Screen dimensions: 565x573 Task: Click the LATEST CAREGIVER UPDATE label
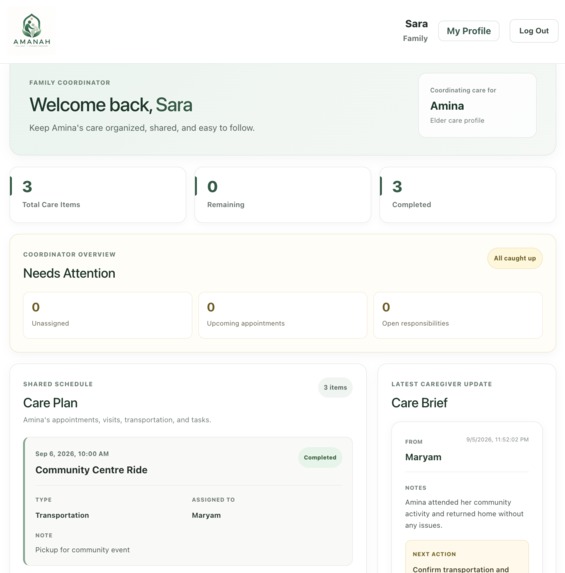[441, 384]
